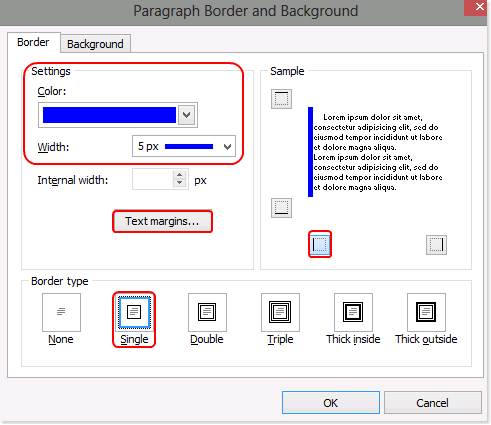Focus the Internal width input field
The width and height of the screenshot is (491, 425).
tap(153, 179)
